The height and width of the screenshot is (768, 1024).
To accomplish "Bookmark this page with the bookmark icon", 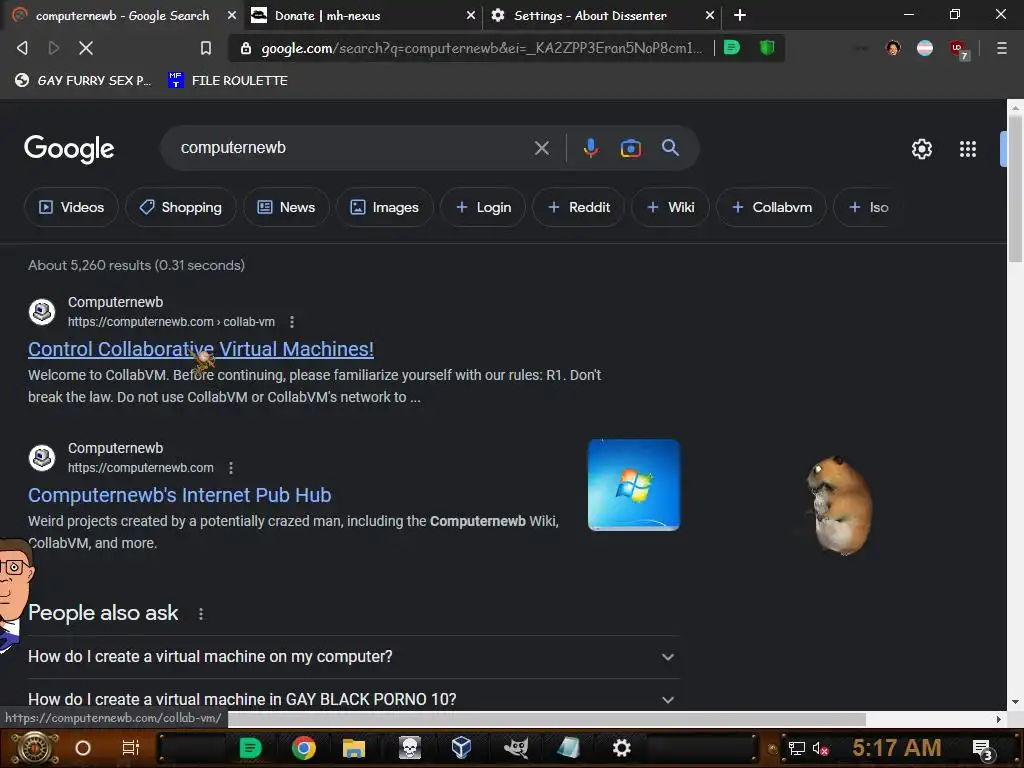I will tap(206, 48).
